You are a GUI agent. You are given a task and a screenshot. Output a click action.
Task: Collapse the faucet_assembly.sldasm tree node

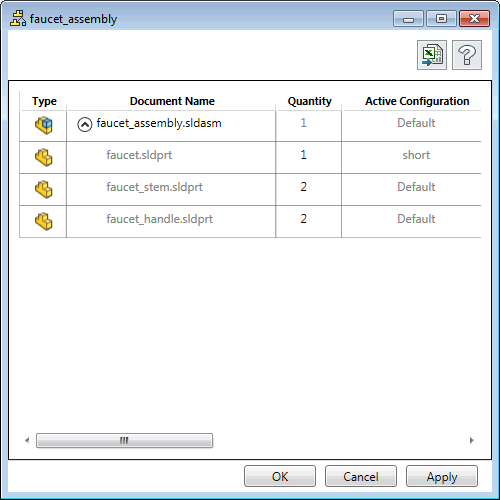(85, 125)
